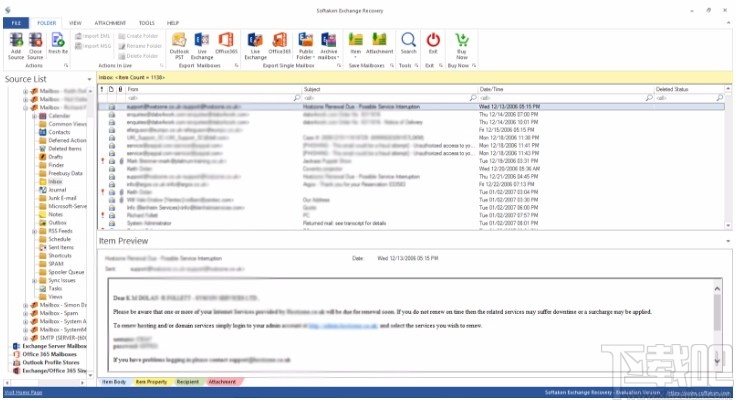Click Rename Folder in the ribbon
Image resolution: width=736 pixels, height=400 pixels.
pos(140,46)
